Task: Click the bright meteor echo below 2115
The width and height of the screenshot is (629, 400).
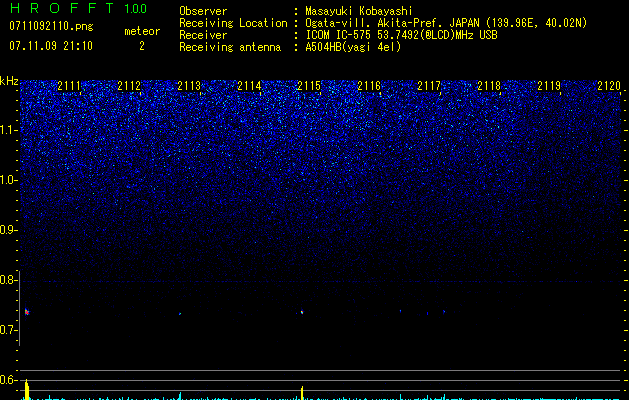Action: (x=302, y=312)
